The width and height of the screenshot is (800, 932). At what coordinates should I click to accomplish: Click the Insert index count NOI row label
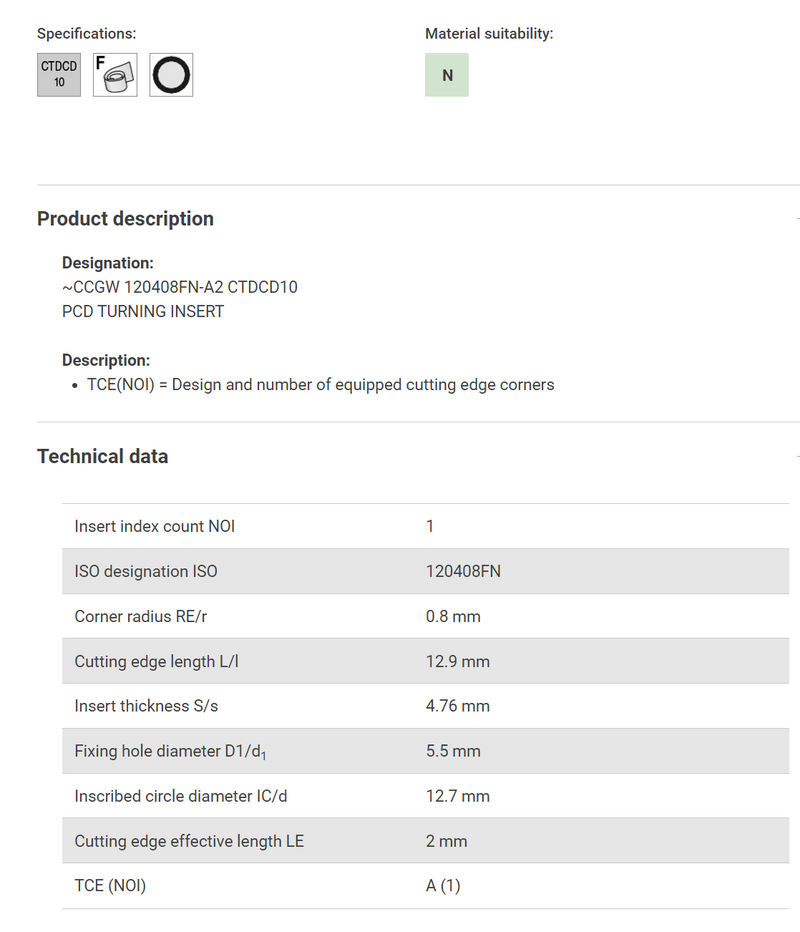[x=155, y=526]
